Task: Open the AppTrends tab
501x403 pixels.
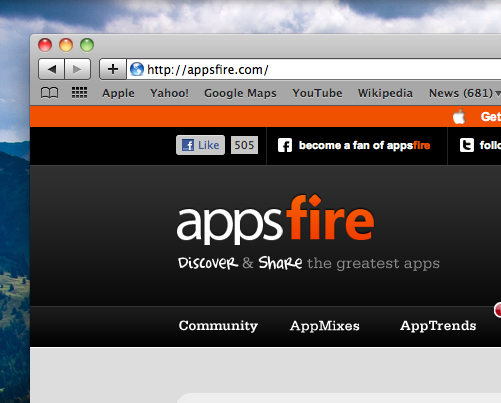Action: 438,326
